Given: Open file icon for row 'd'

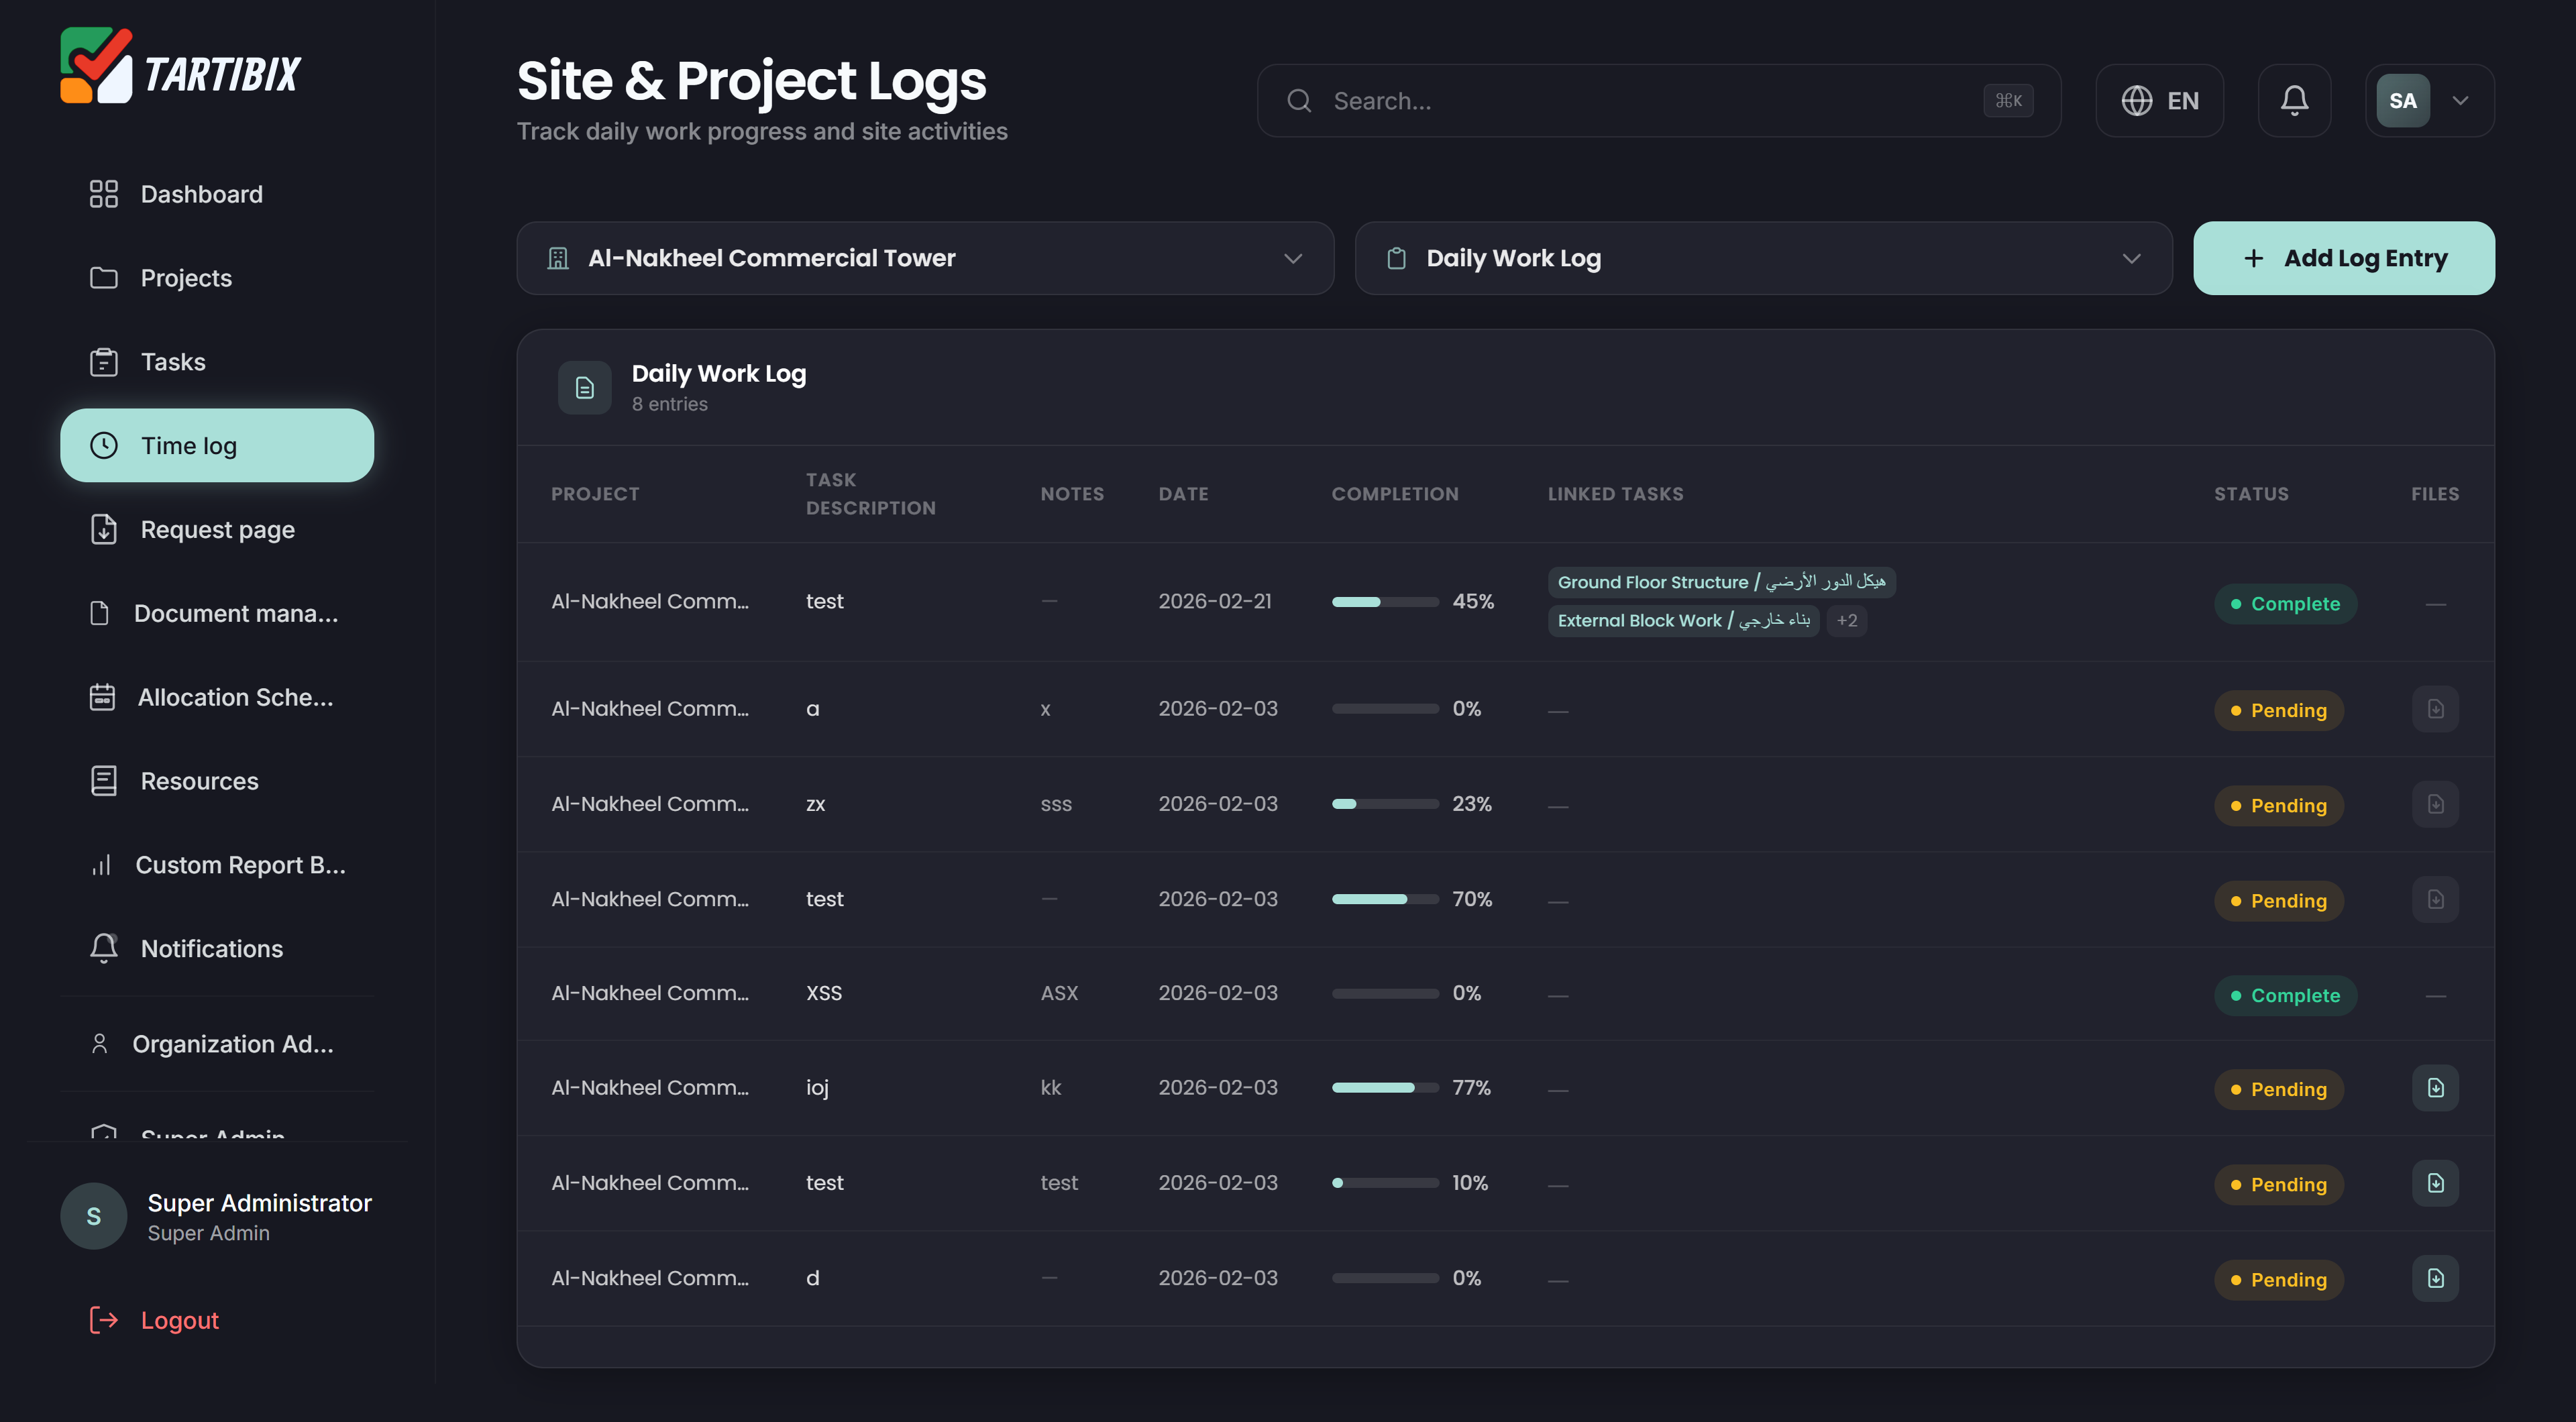Looking at the screenshot, I should click(x=2435, y=1278).
